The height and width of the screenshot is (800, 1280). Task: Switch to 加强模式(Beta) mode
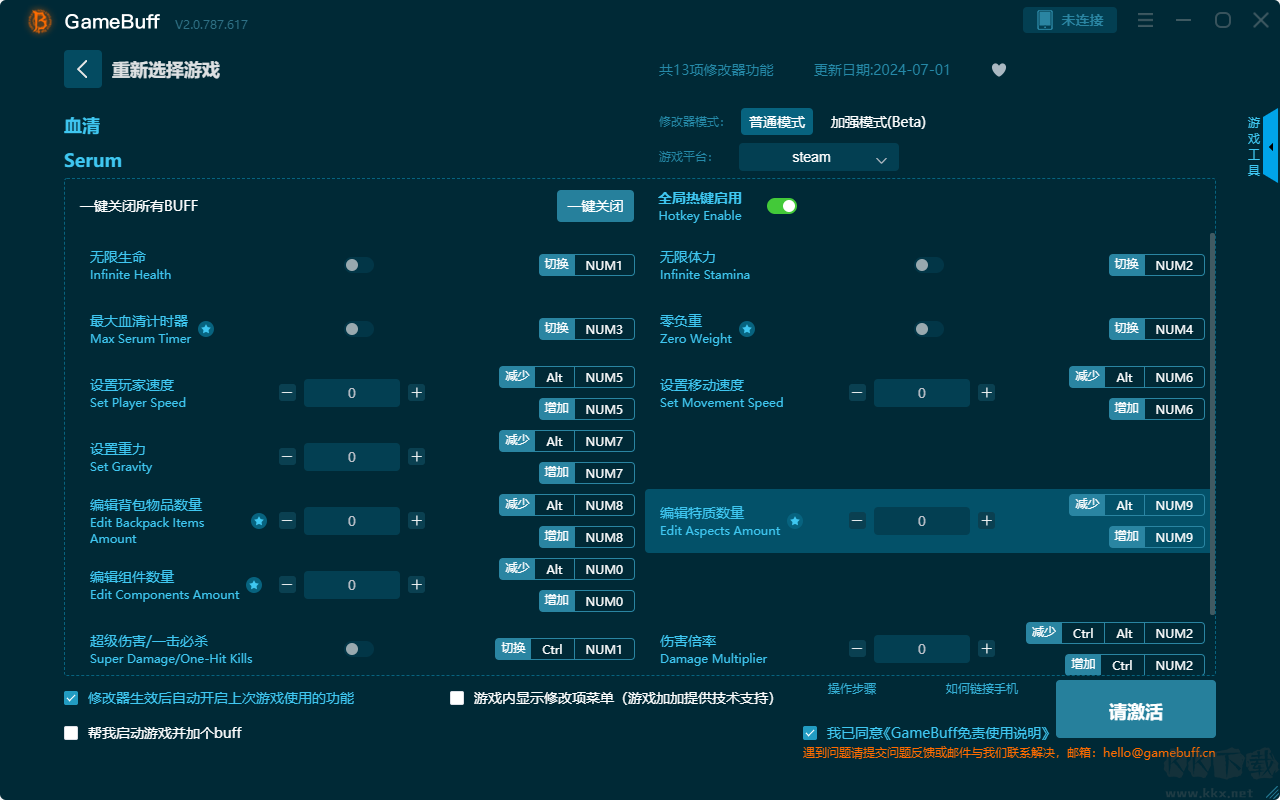[x=878, y=122]
